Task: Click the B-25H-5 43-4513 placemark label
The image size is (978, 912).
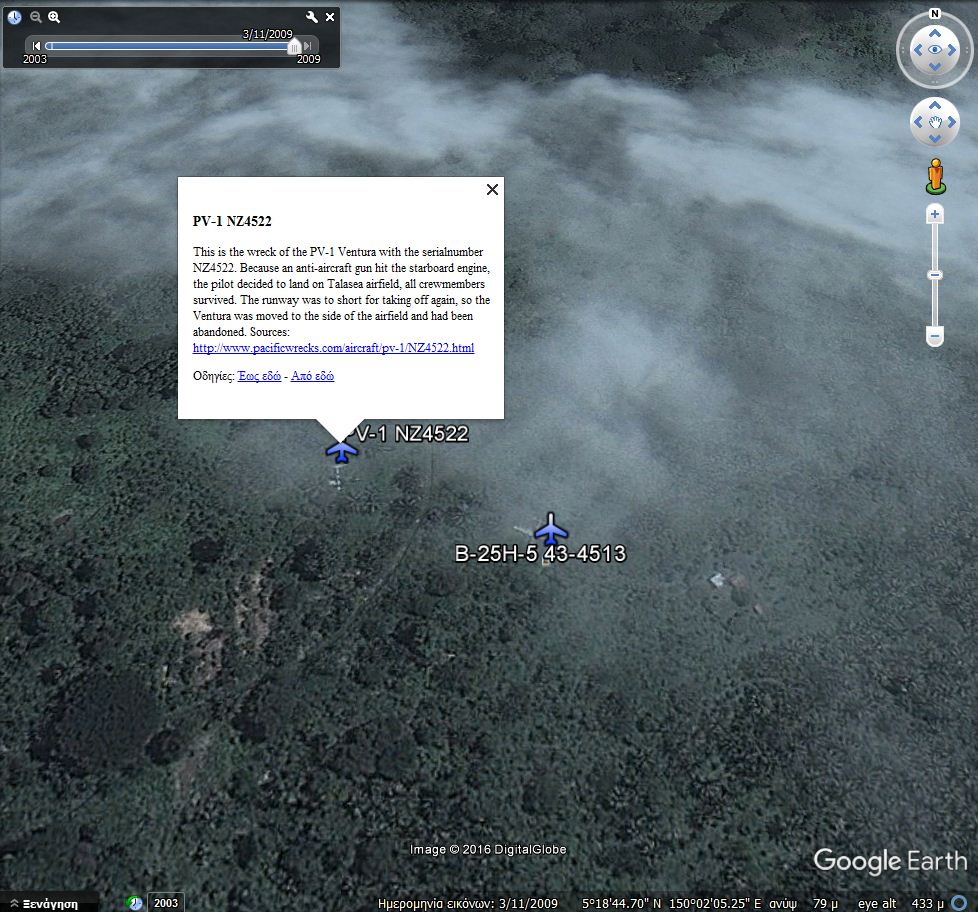Action: [x=540, y=554]
